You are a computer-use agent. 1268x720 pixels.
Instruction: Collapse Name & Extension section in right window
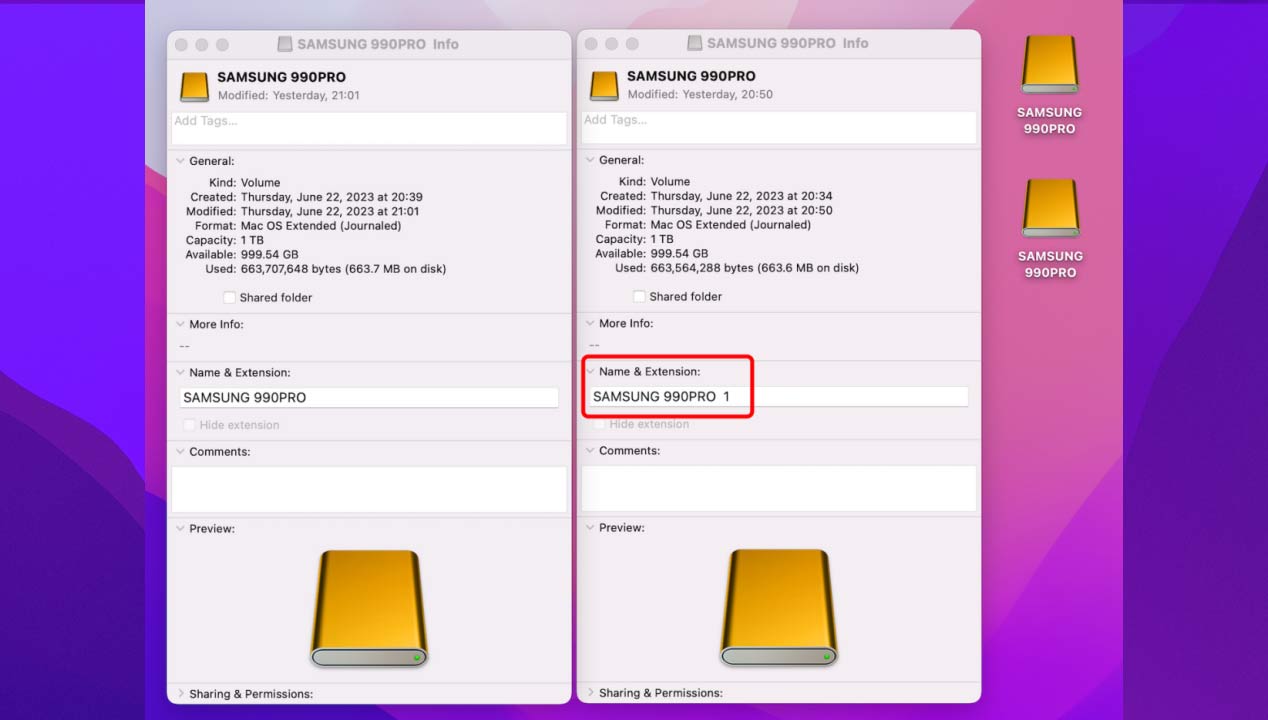point(590,371)
